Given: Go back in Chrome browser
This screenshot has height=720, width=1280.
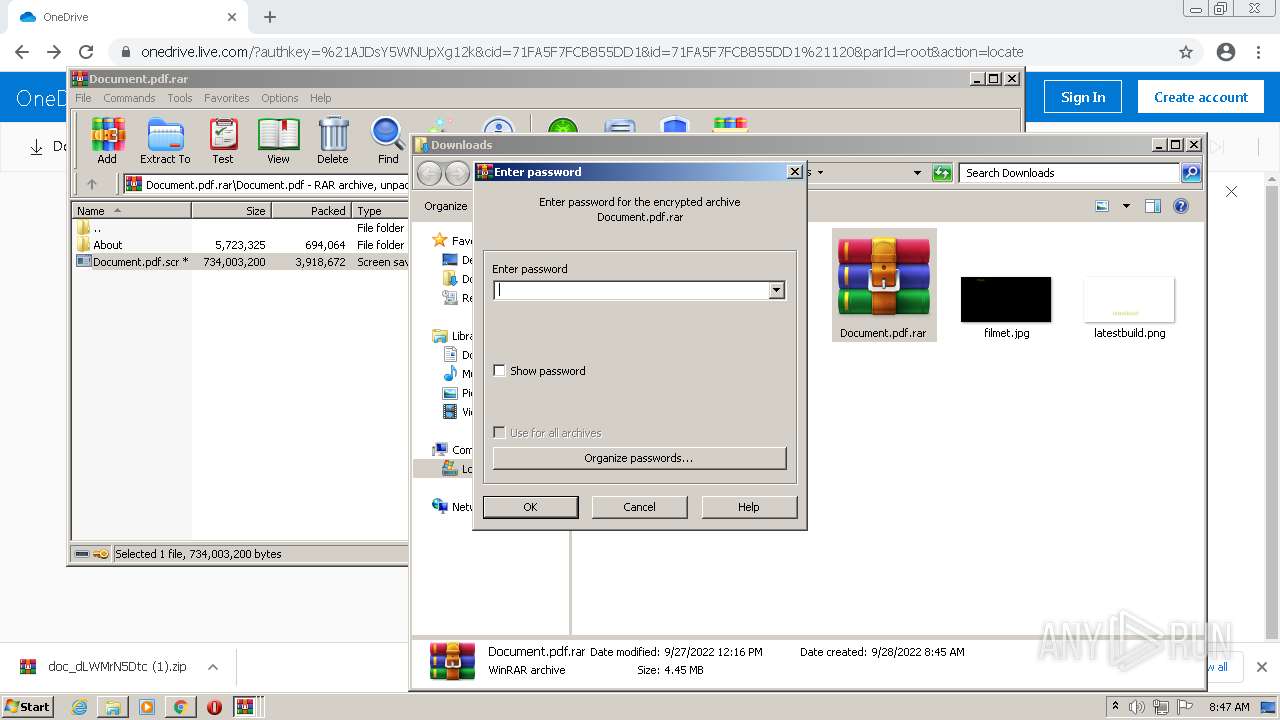Looking at the screenshot, I should (22, 52).
